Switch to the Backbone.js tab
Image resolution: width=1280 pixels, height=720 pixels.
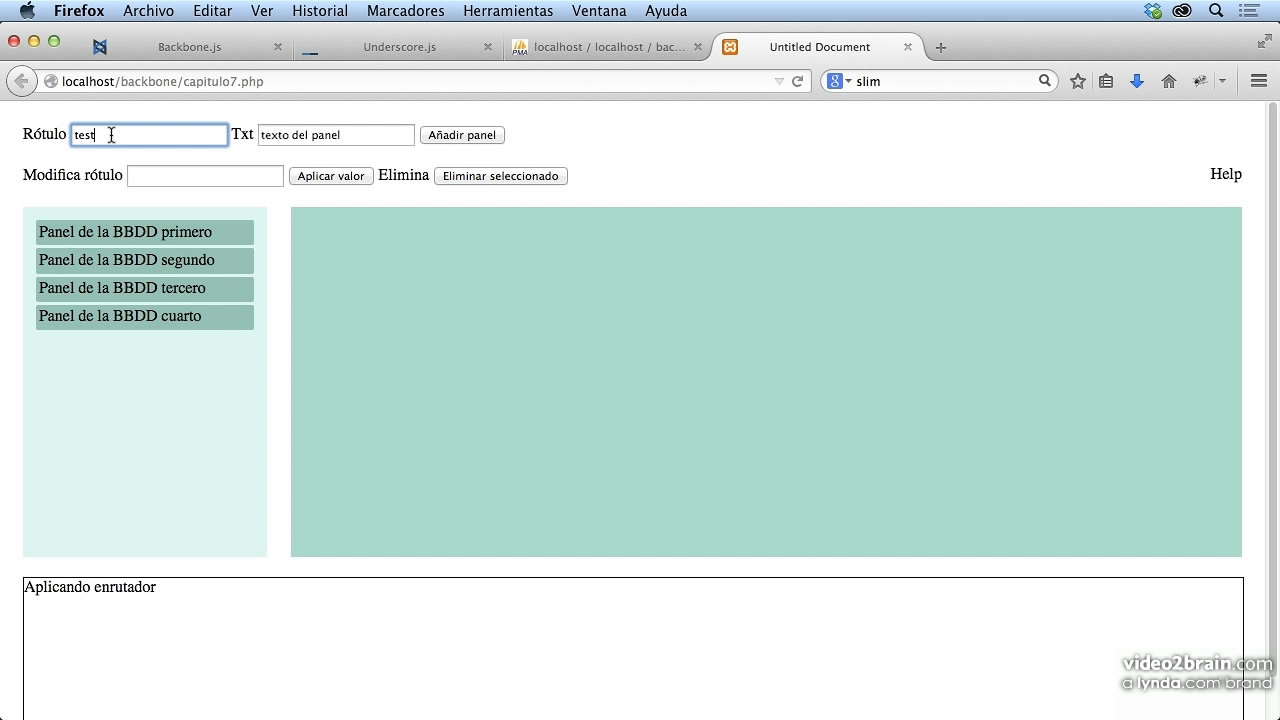pos(189,47)
